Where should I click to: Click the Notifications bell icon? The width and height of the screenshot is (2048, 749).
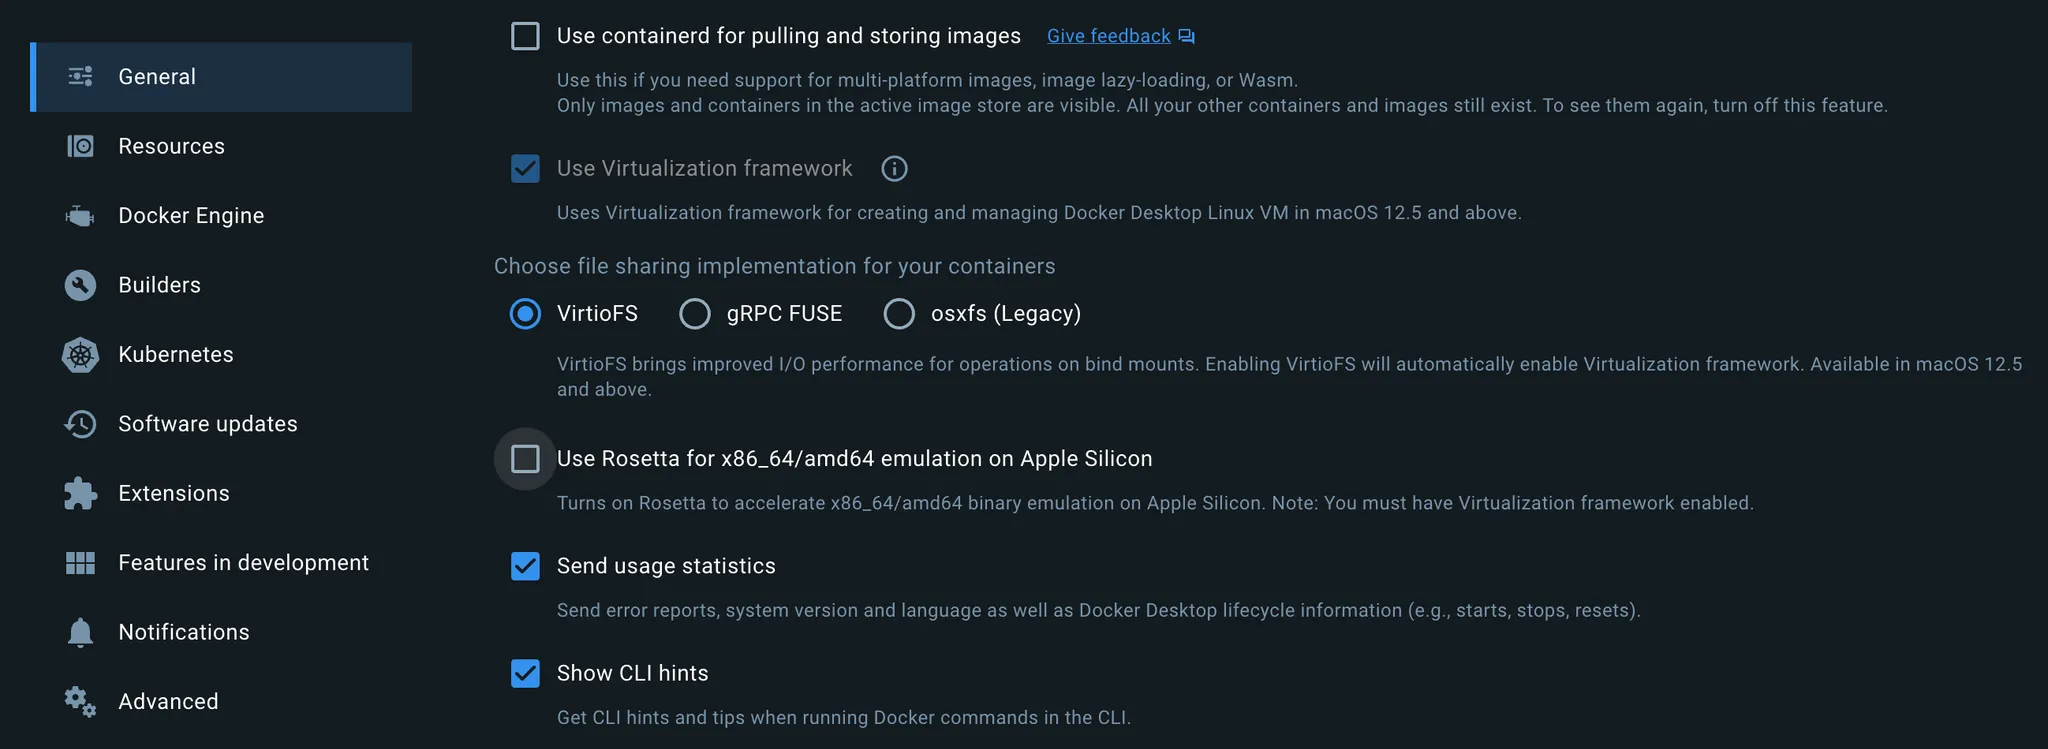click(80, 632)
